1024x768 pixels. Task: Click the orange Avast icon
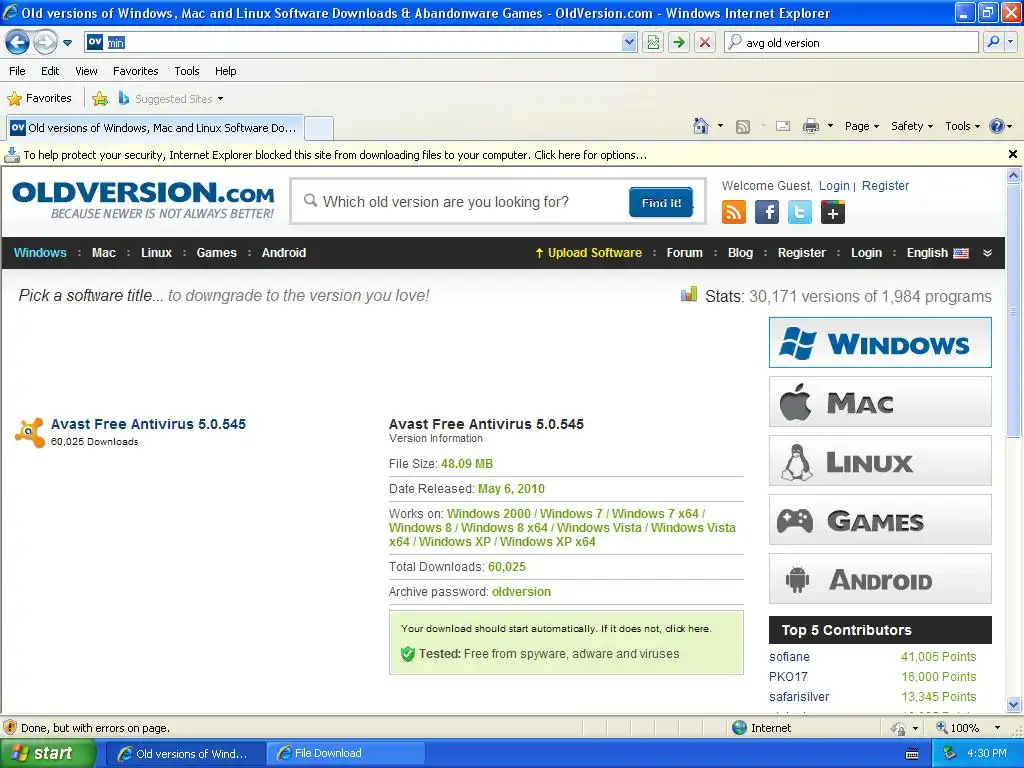(x=29, y=432)
